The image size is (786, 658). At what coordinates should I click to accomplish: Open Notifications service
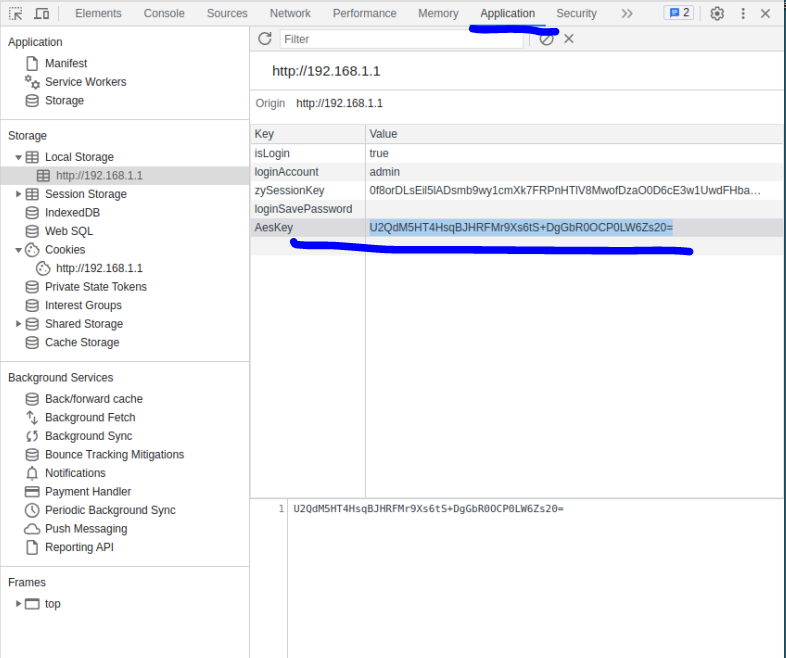coord(75,473)
